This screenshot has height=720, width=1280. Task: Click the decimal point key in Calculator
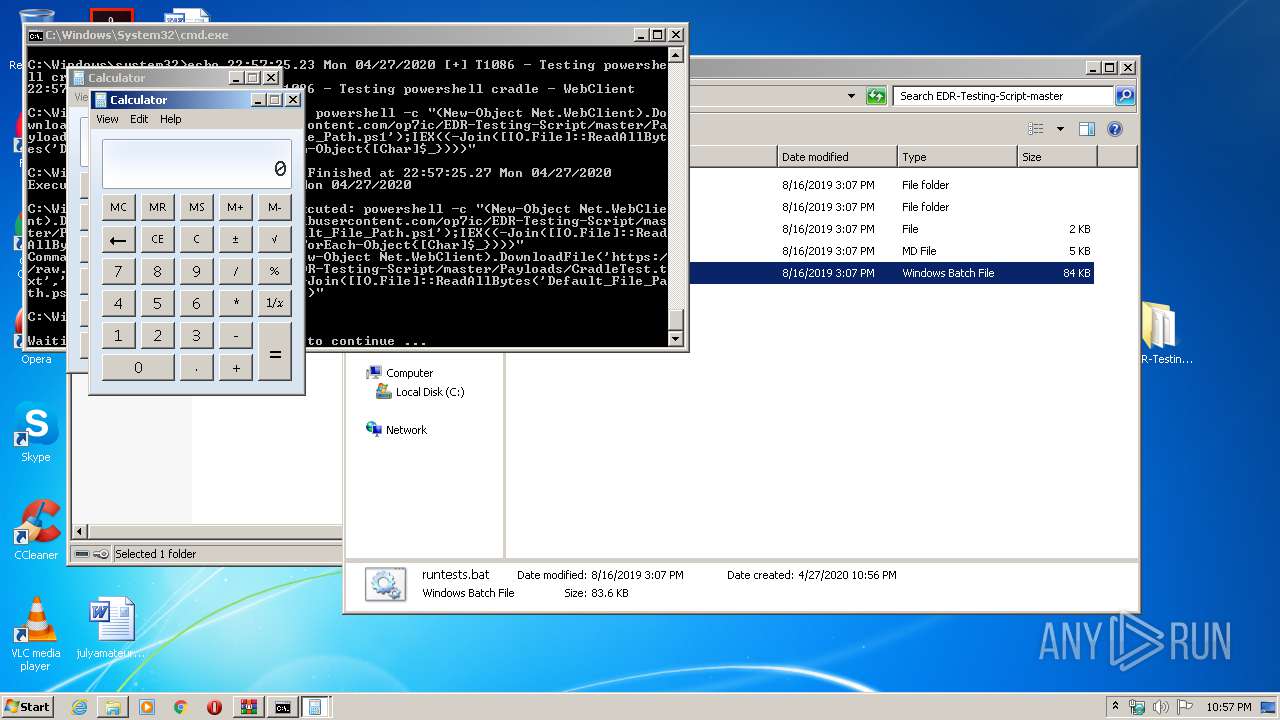(196, 367)
